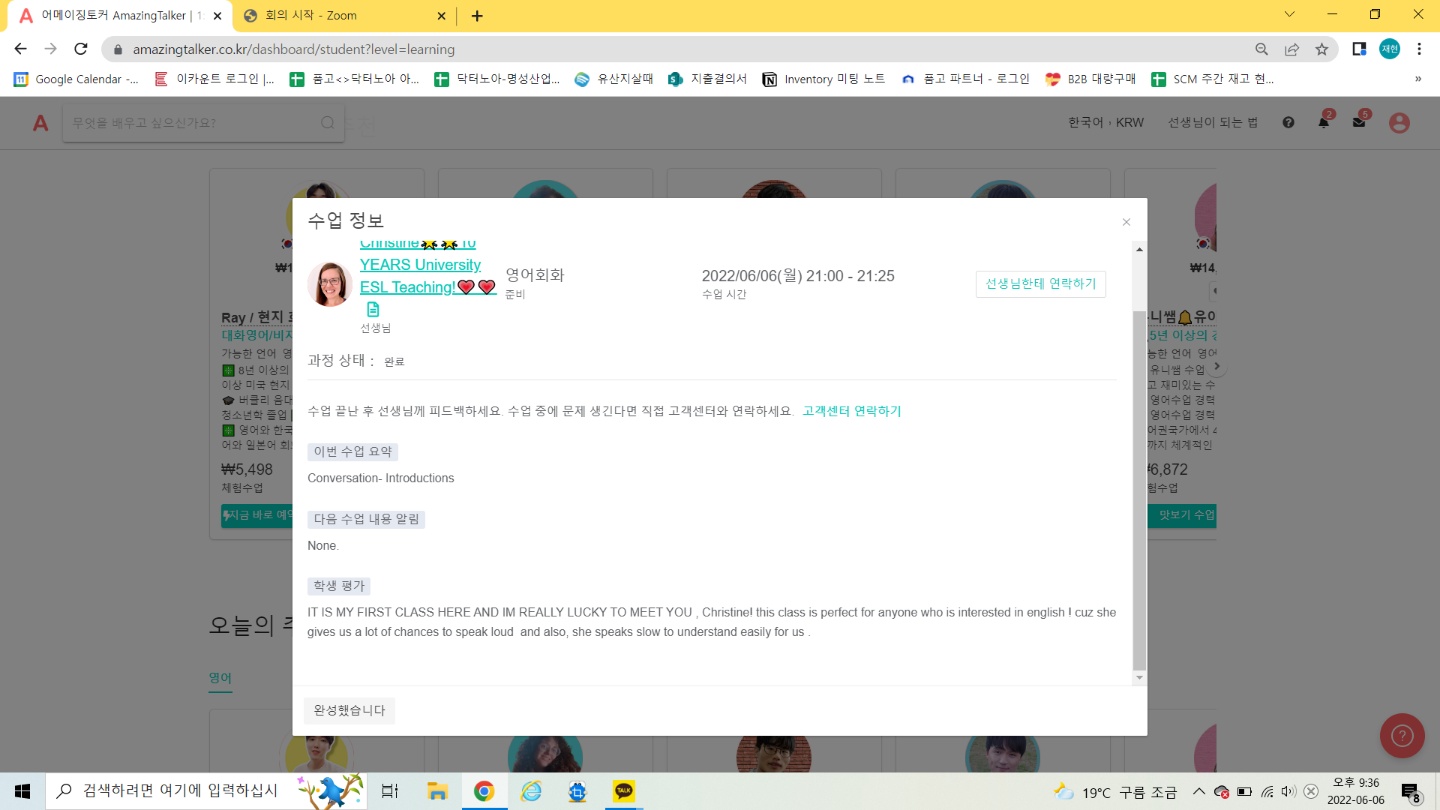Go forward in browser history
The height and width of the screenshot is (810, 1440).
[51, 49]
